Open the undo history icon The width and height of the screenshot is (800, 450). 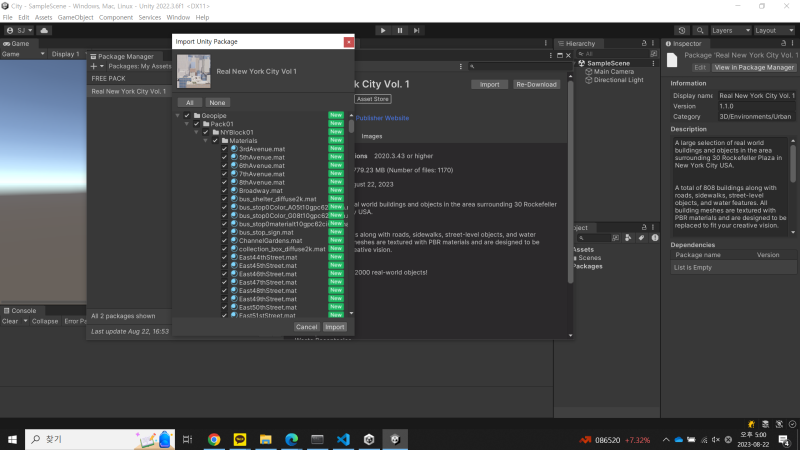(x=682, y=31)
